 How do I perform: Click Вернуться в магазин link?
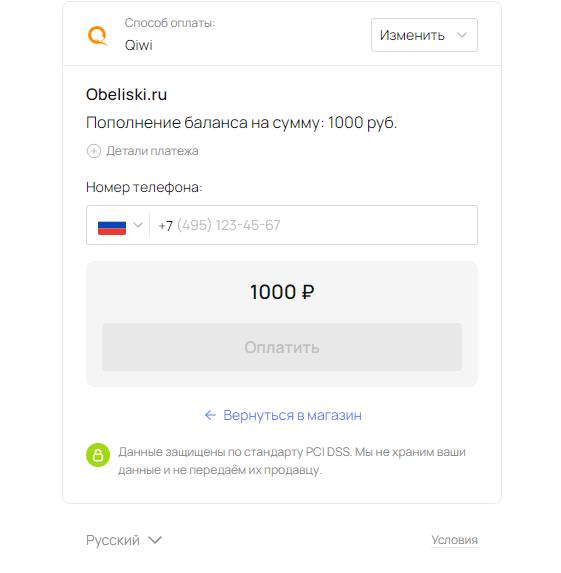[x=292, y=415]
